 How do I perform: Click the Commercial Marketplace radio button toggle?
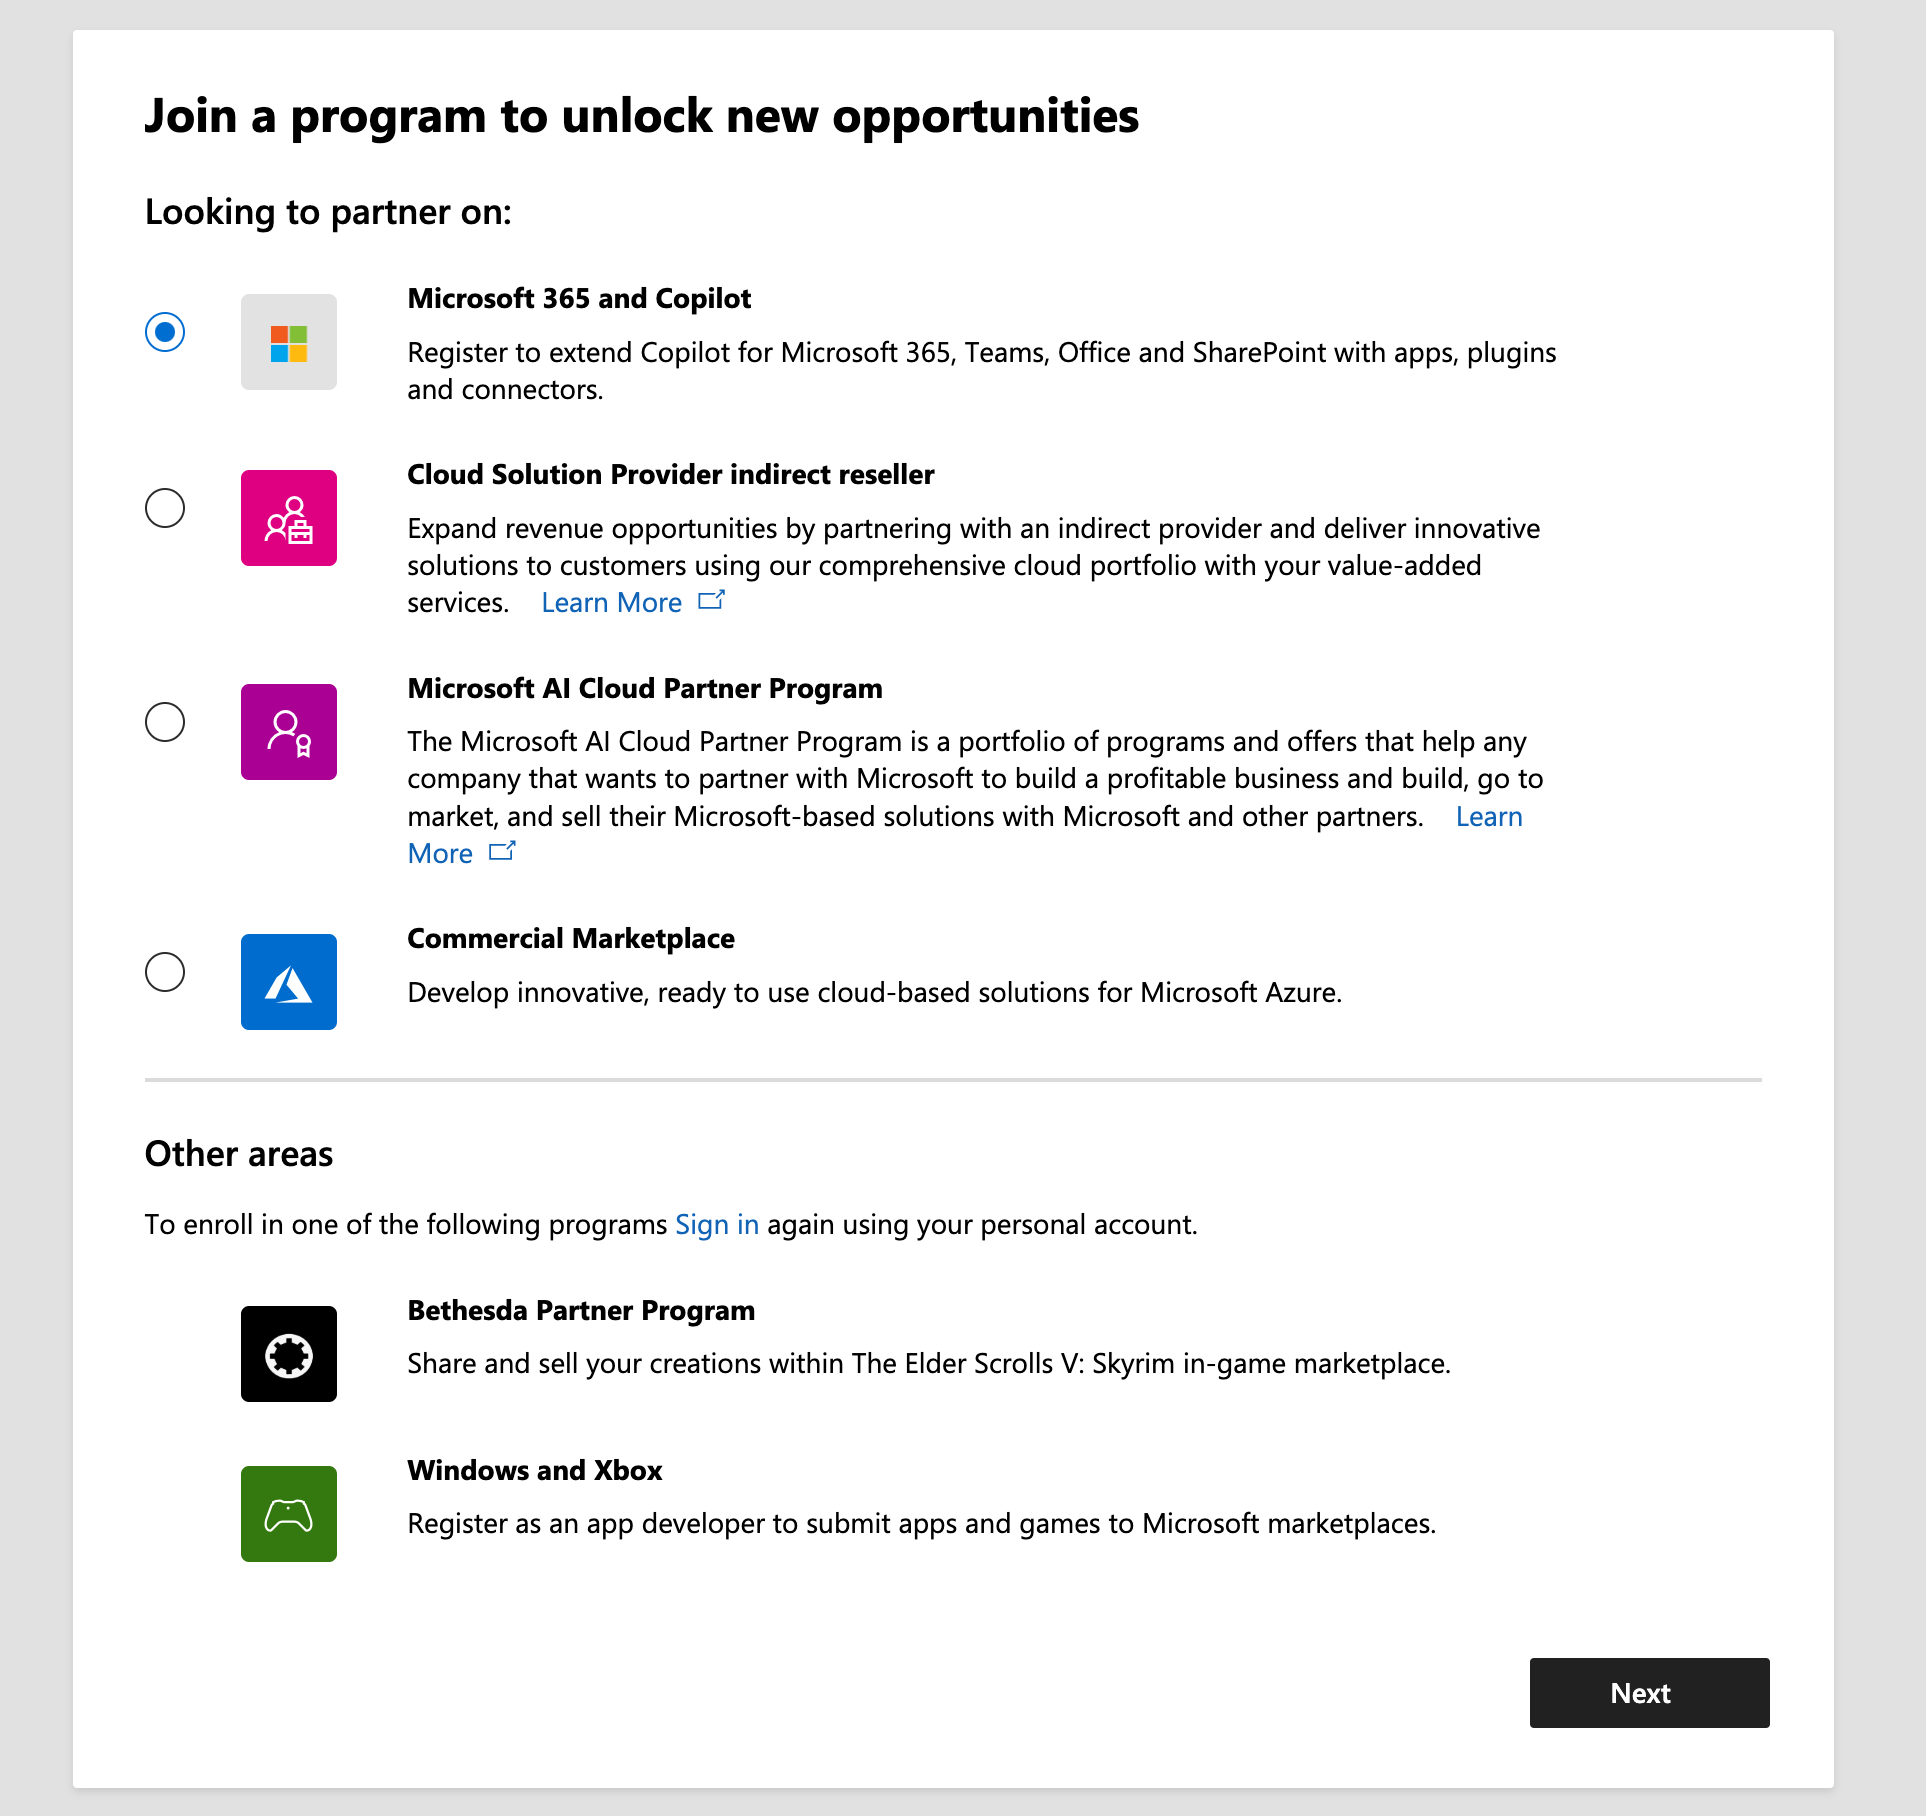coord(166,971)
